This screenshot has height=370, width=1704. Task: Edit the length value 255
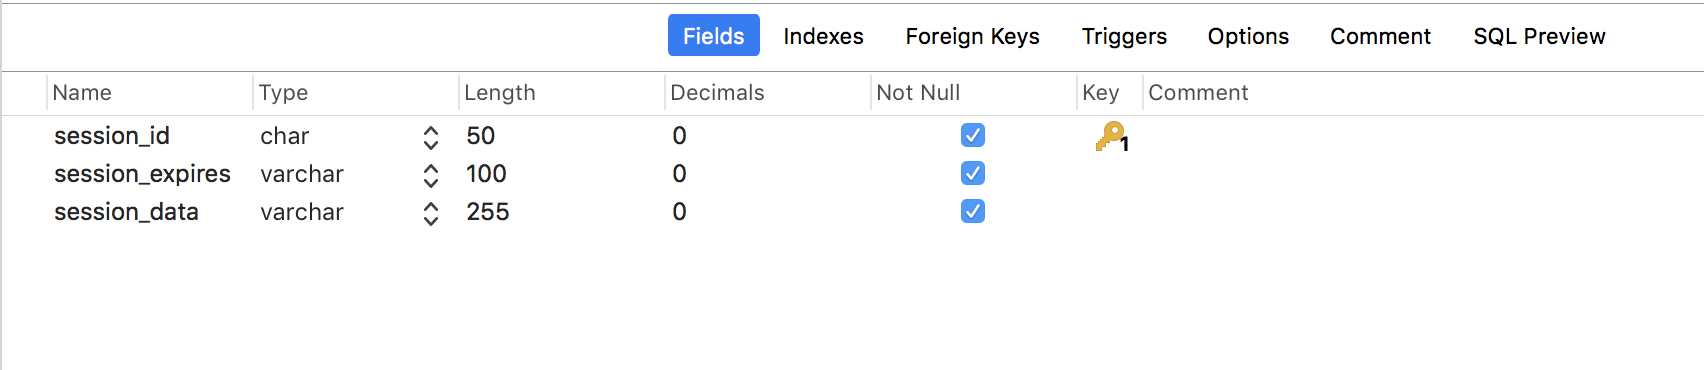pyautogui.click(x=488, y=212)
